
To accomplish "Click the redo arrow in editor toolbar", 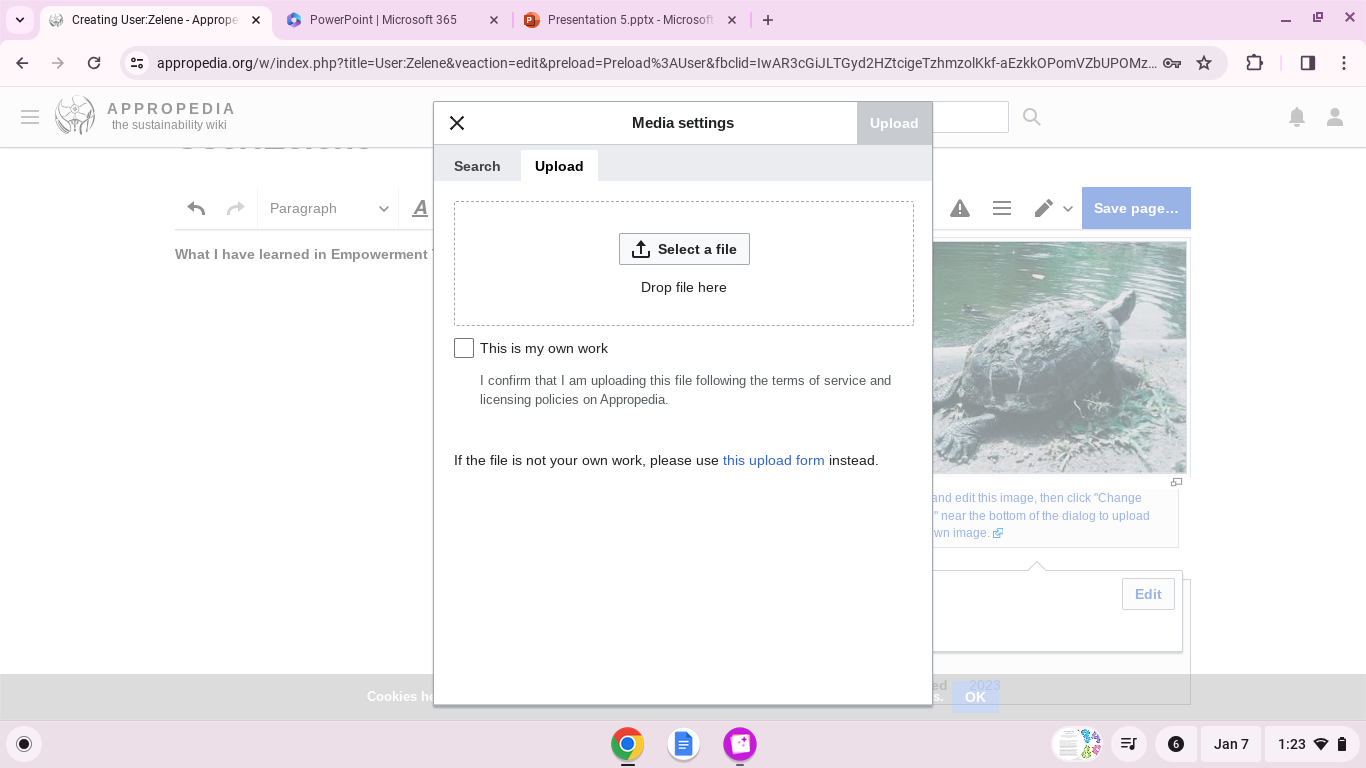I will [x=236, y=208].
